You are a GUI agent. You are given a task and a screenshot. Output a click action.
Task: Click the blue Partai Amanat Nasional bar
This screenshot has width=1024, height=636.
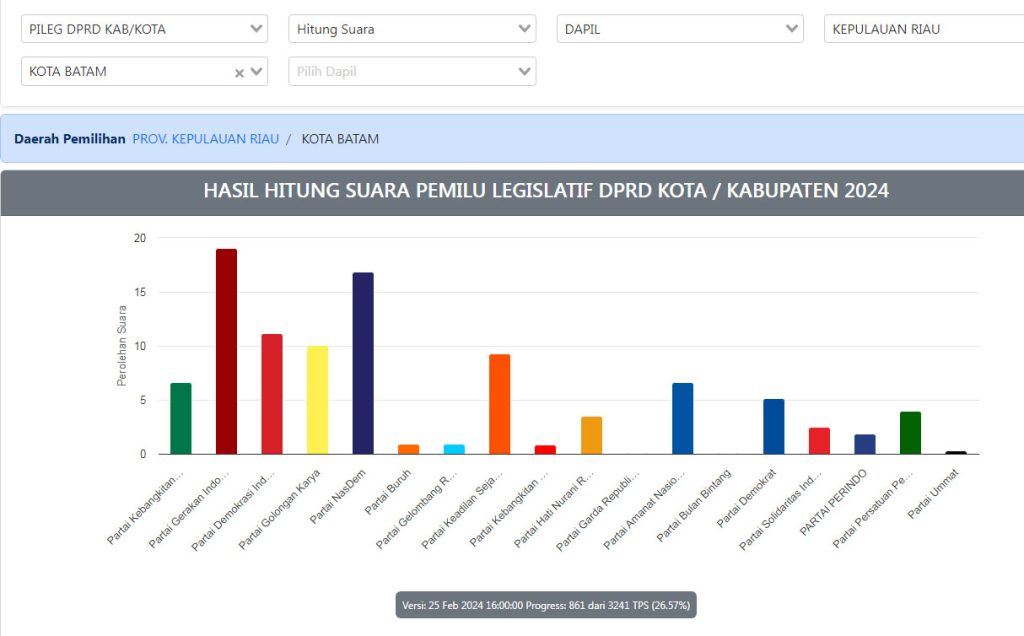(x=682, y=418)
